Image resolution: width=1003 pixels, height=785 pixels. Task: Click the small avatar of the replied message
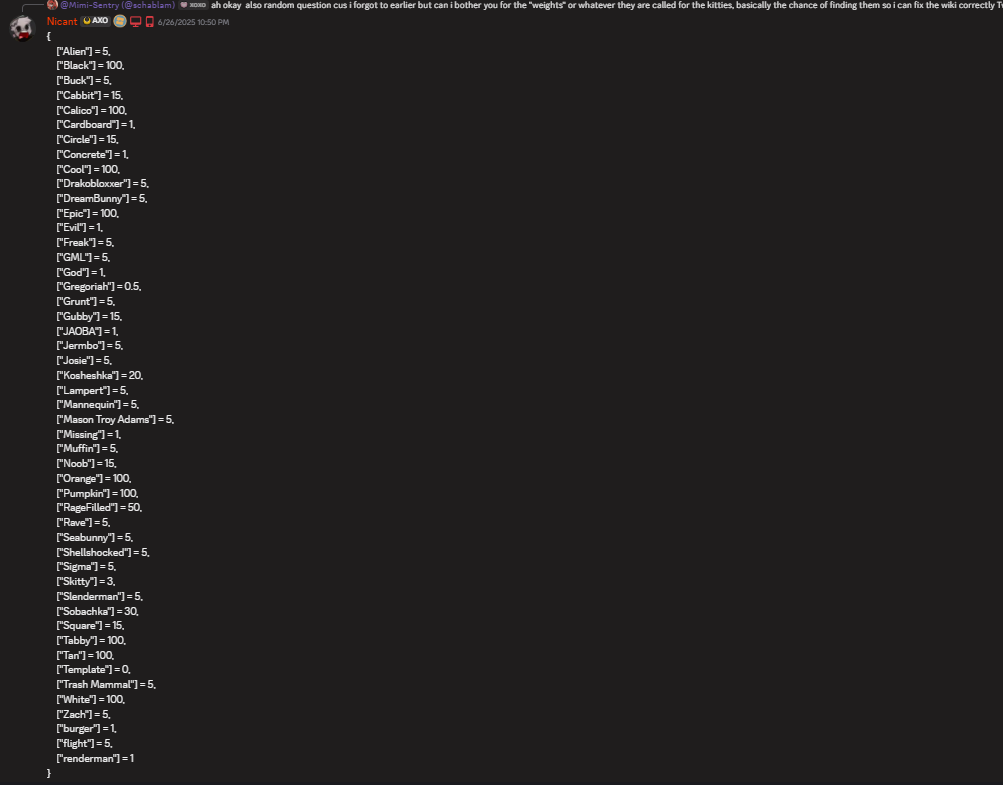click(x=52, y=5)
